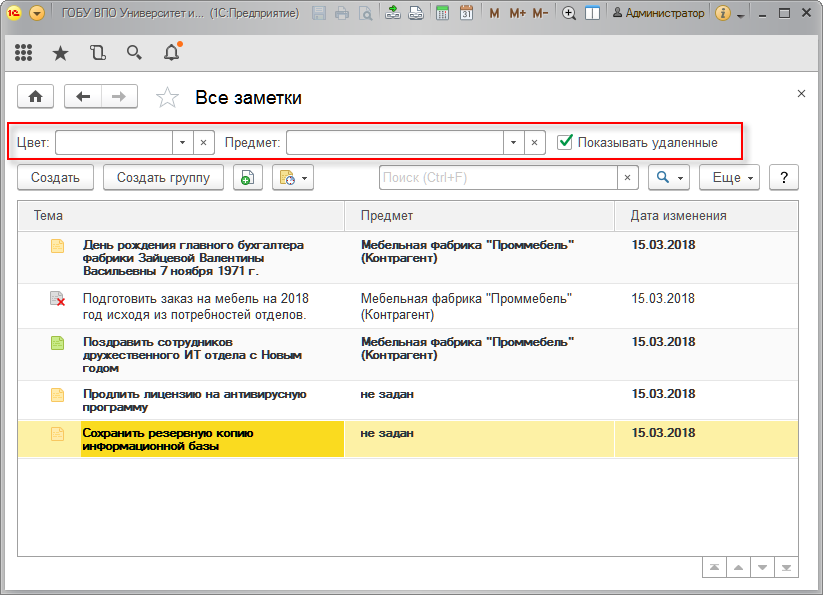Screen dimensions: 823x595
Task: Add Все заметки to favorites star
Action: pos(167,98)
